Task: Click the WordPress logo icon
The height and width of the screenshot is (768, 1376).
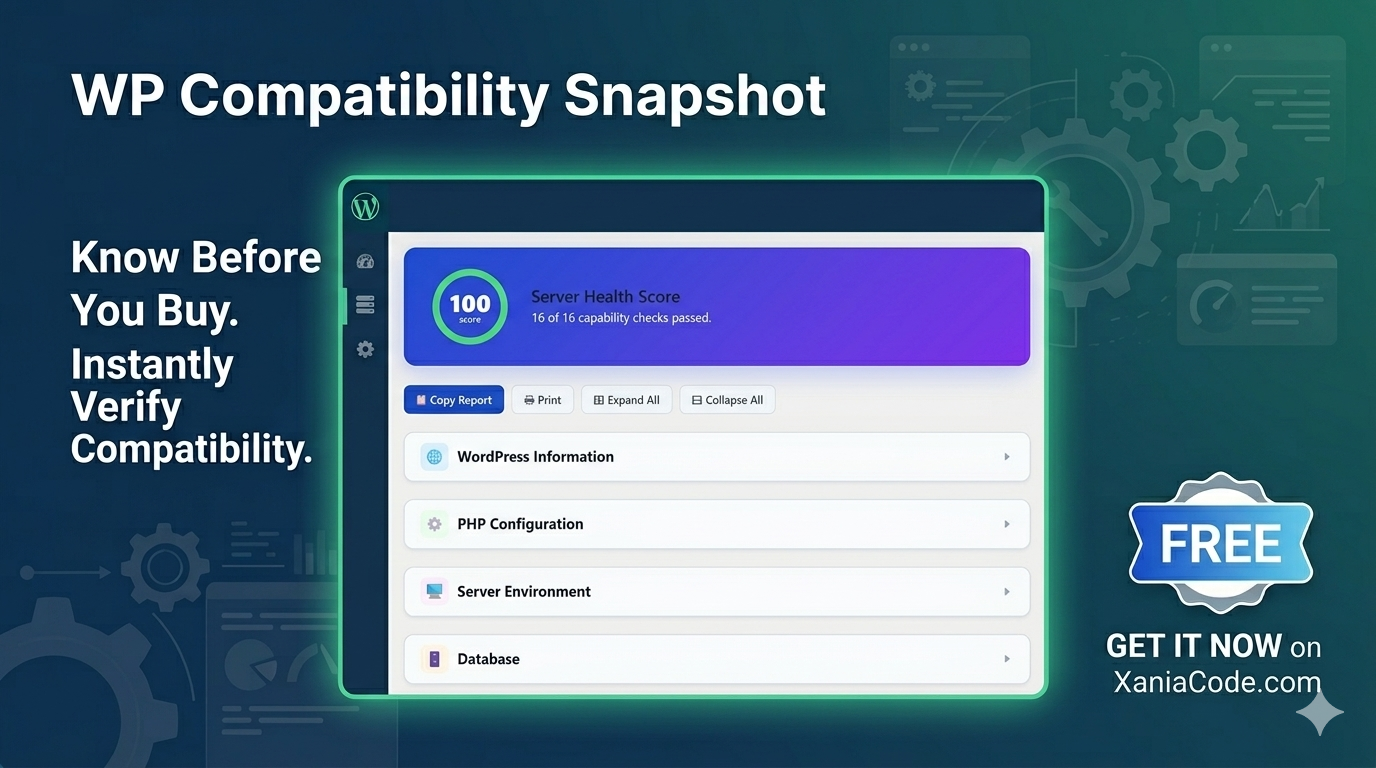Action: click(364, 206)
